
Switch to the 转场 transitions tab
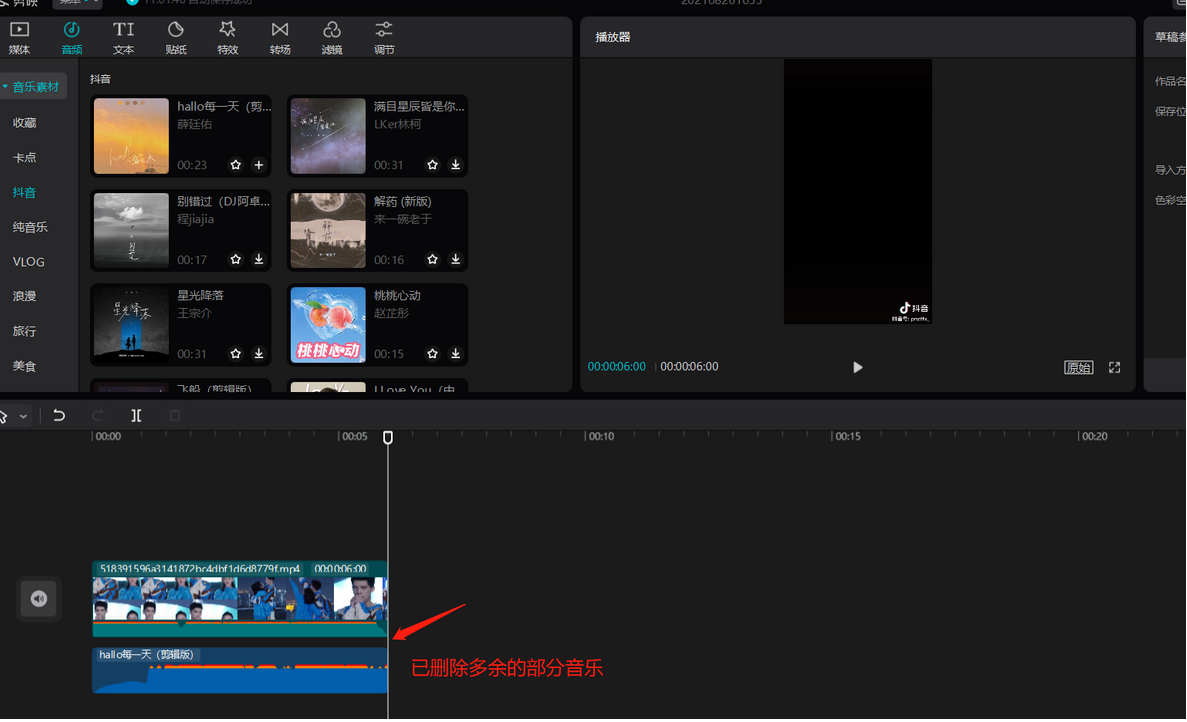click(x=280, y=38)
